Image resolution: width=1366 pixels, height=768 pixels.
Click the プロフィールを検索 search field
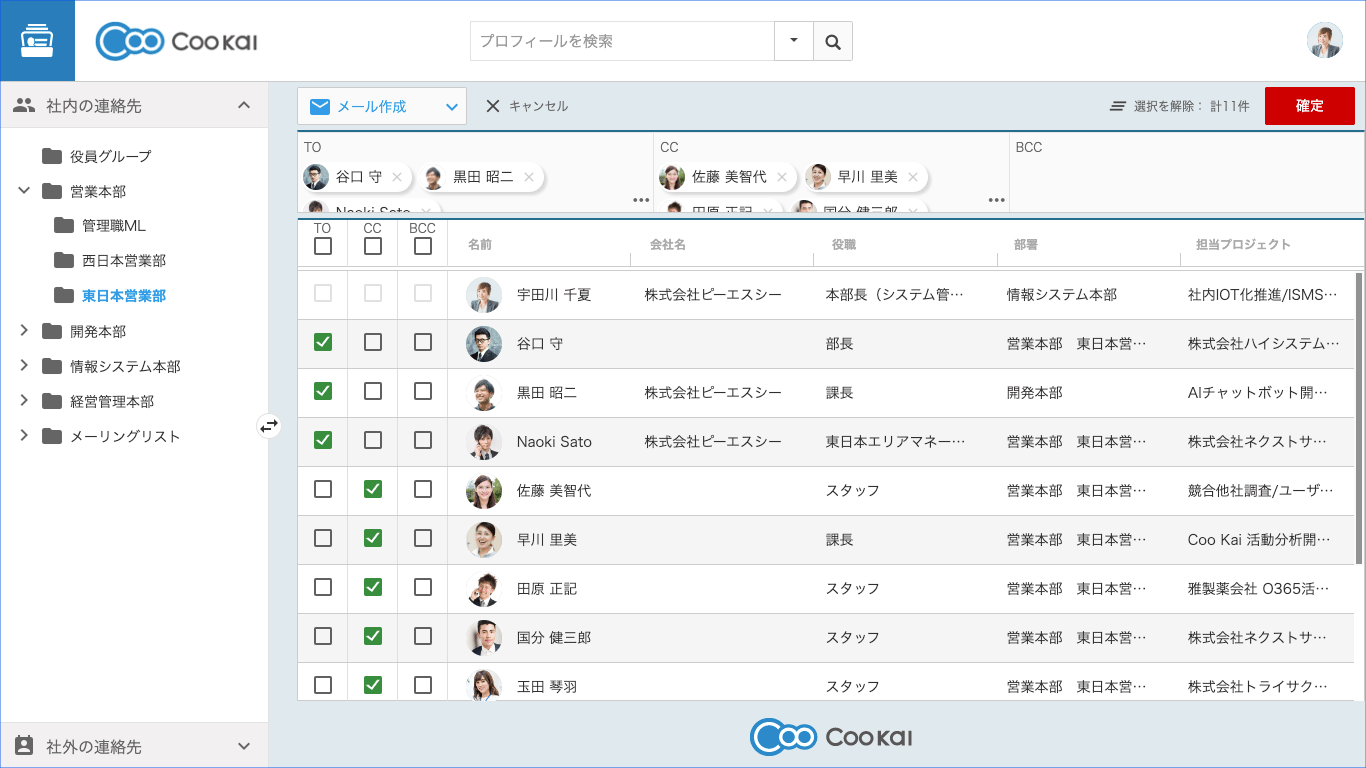pos(621,42)
